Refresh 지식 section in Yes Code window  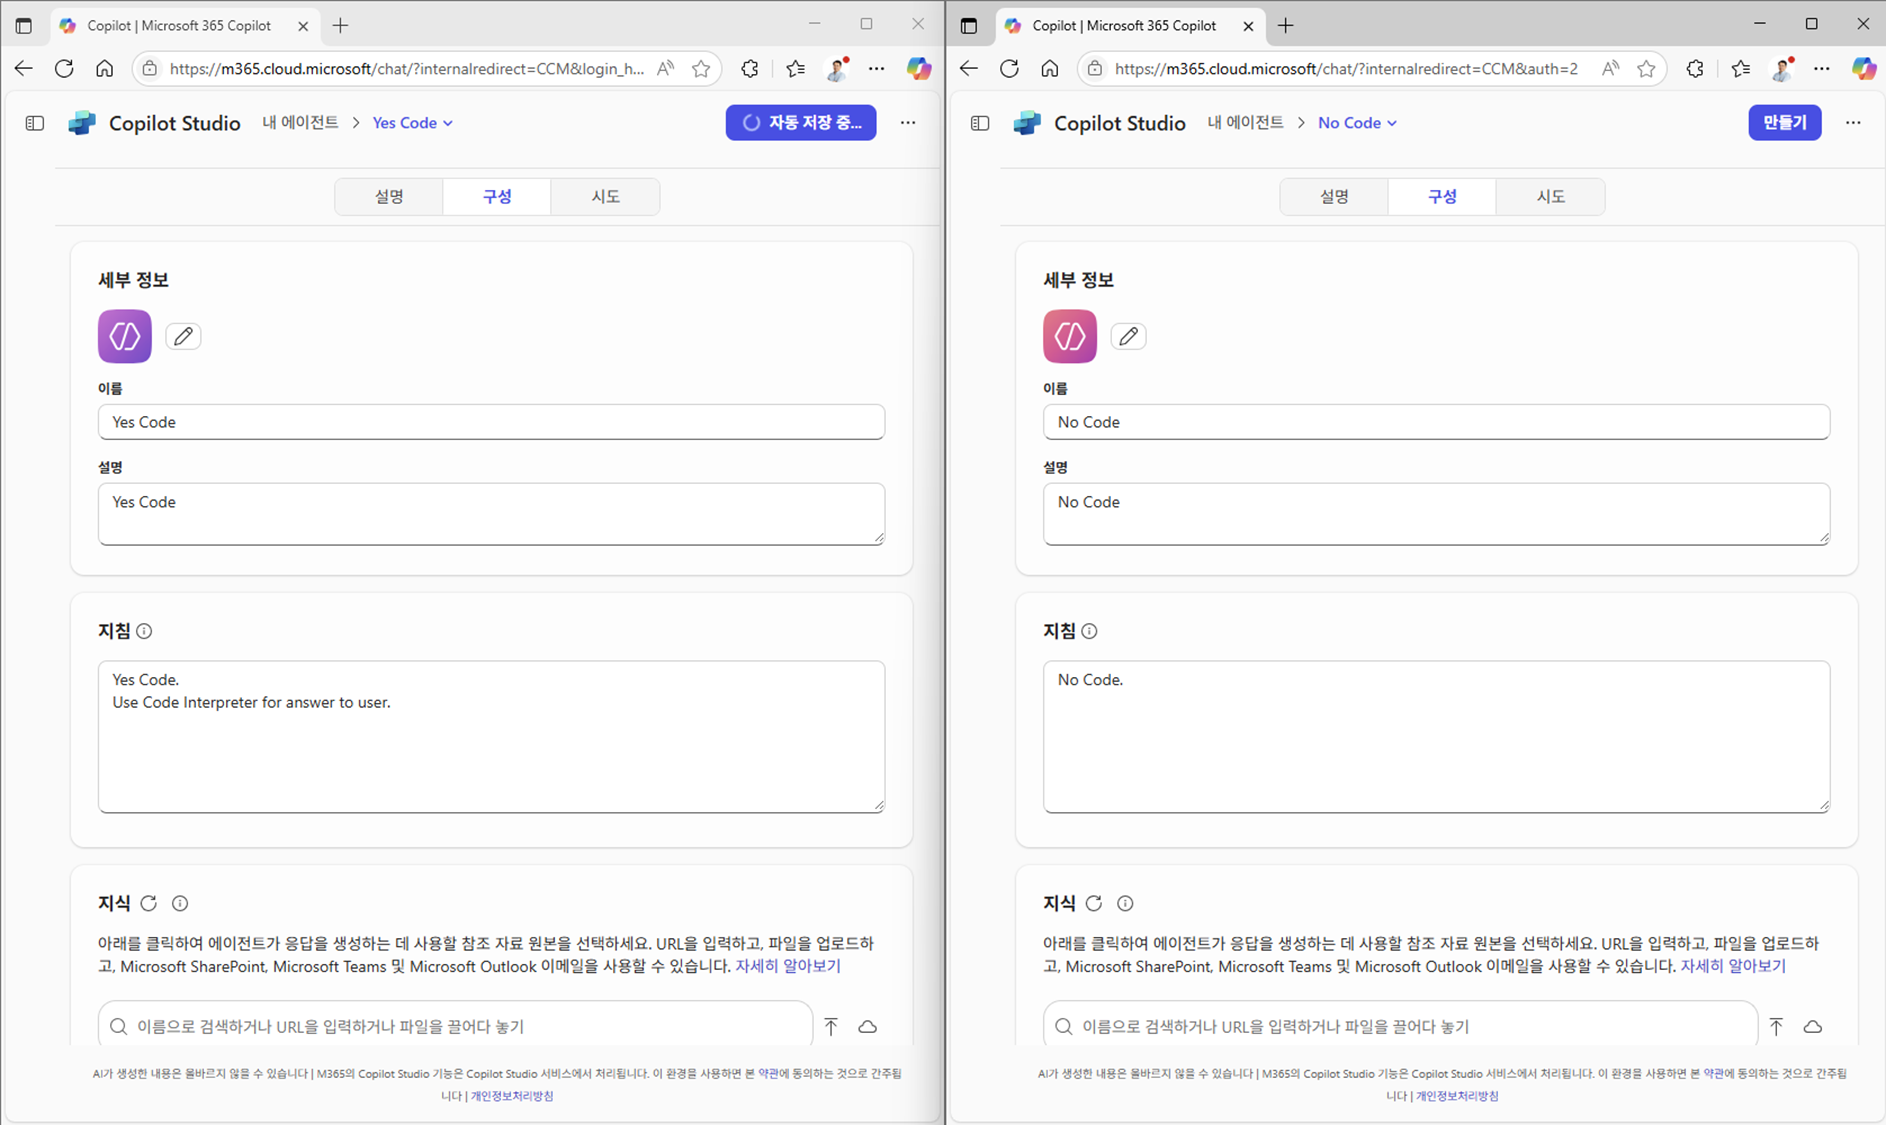click(x=149, y=903)
